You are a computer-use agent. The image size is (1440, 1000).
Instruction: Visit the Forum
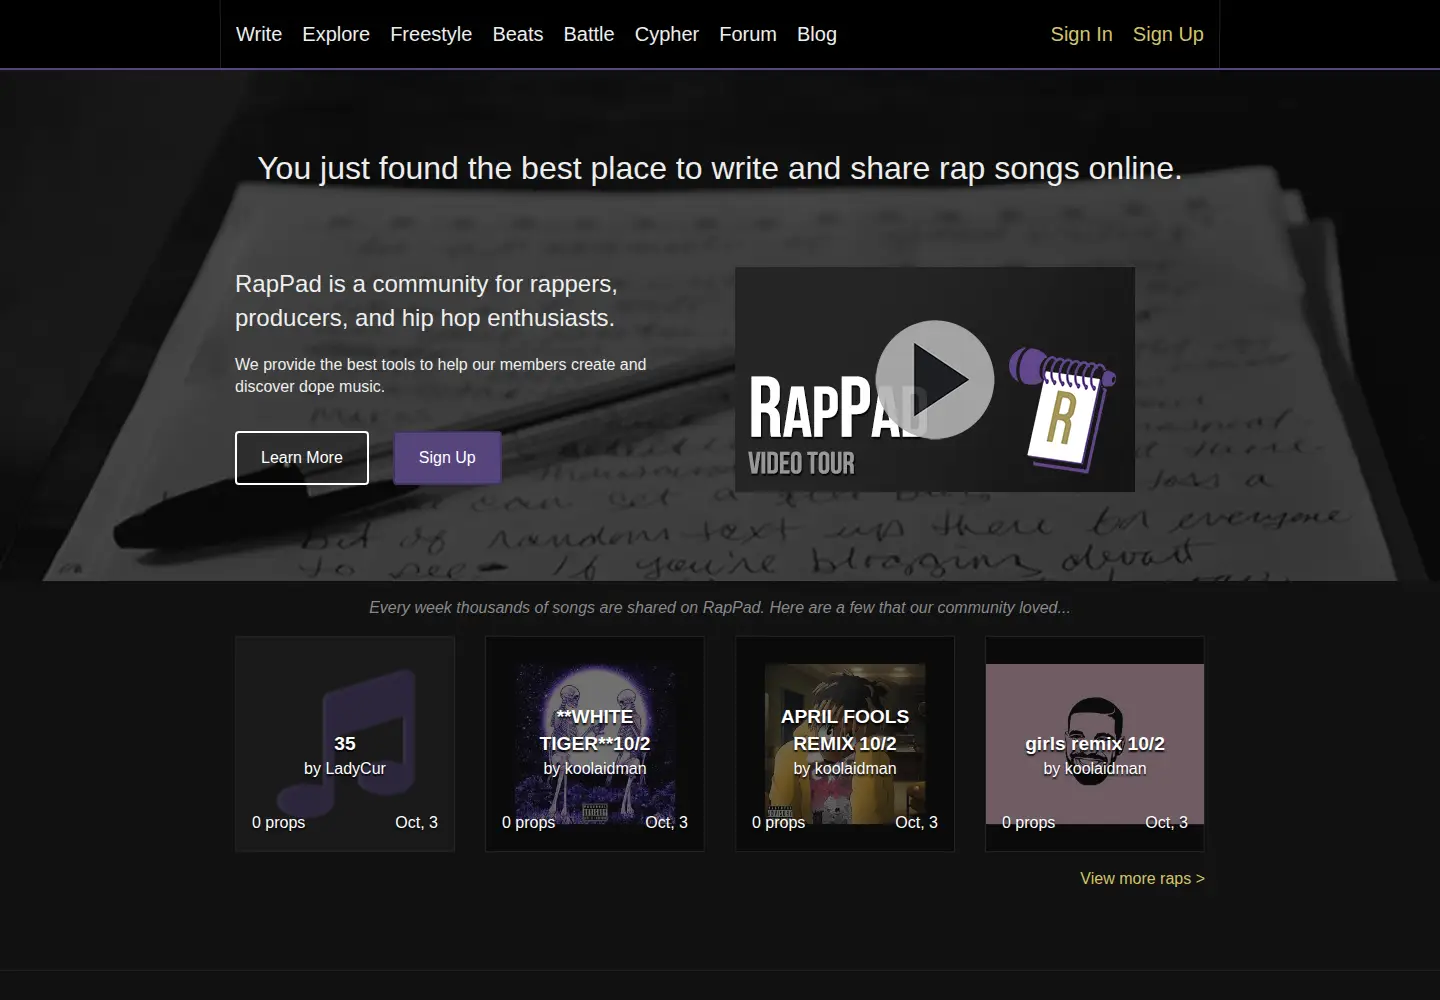coord(748,34)
